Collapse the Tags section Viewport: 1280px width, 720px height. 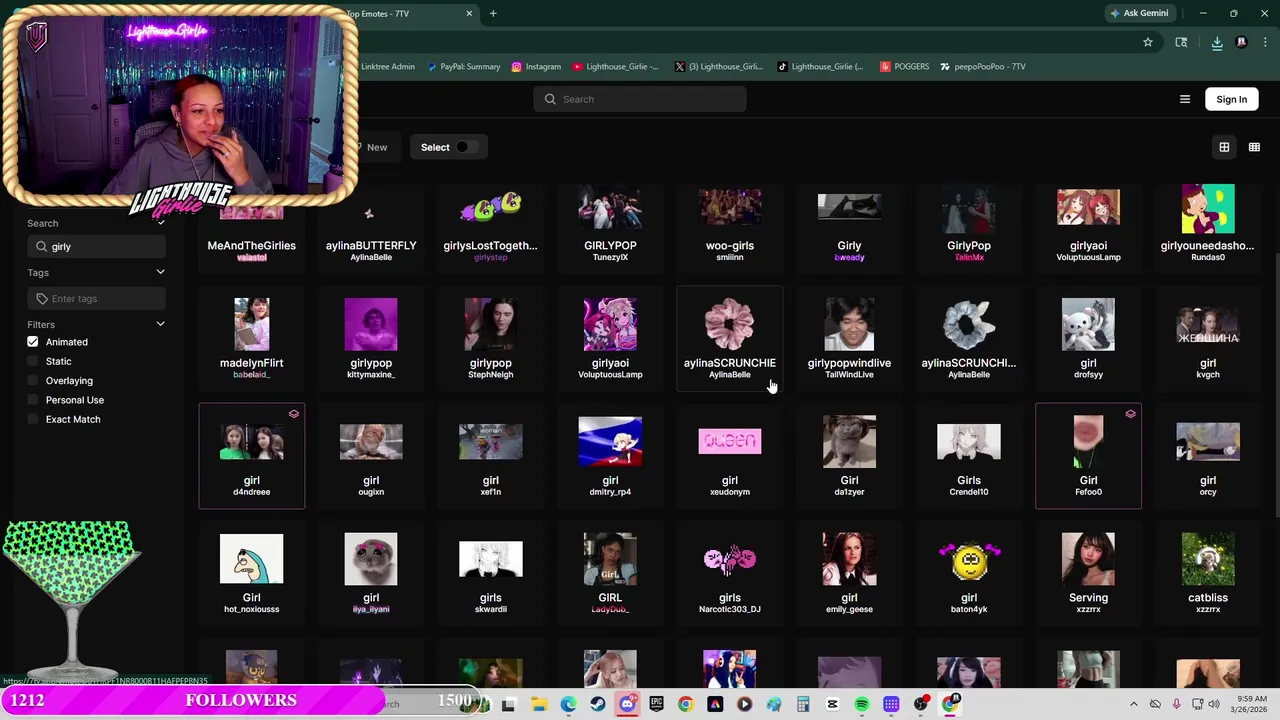click(160, 272)
